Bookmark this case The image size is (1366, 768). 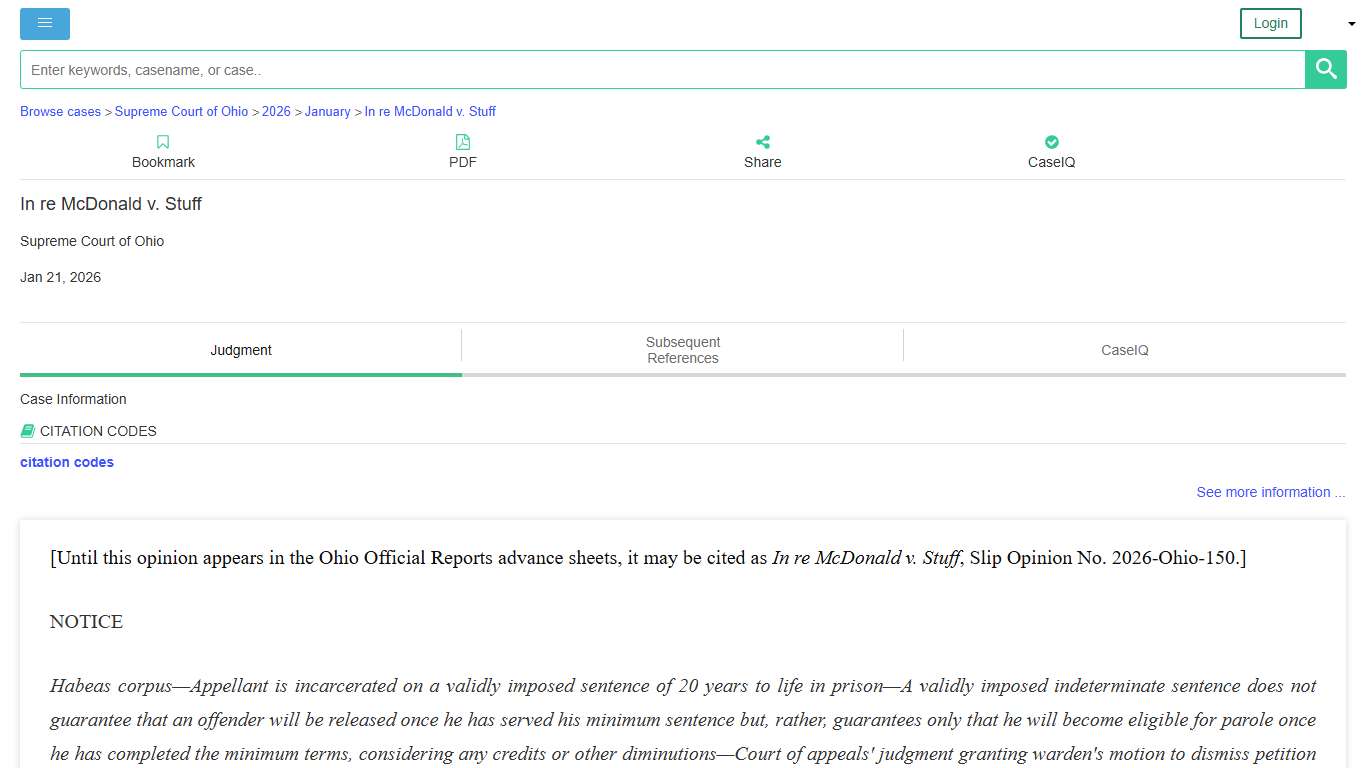coord(162,151)
